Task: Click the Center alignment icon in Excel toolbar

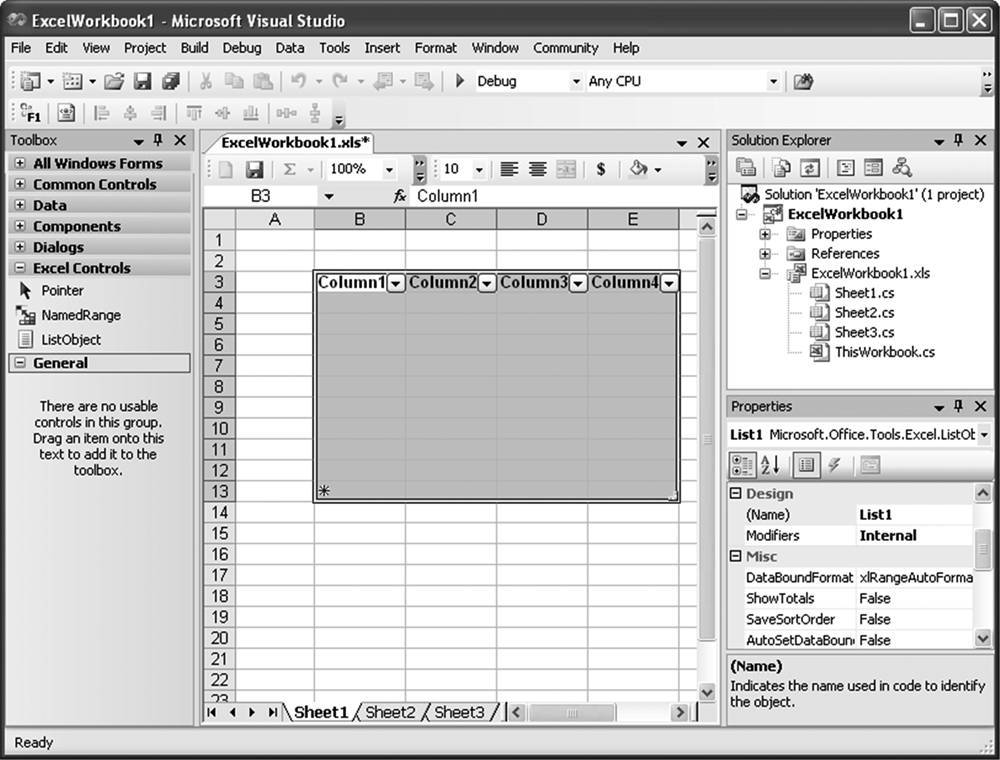Action: point(537,169)
